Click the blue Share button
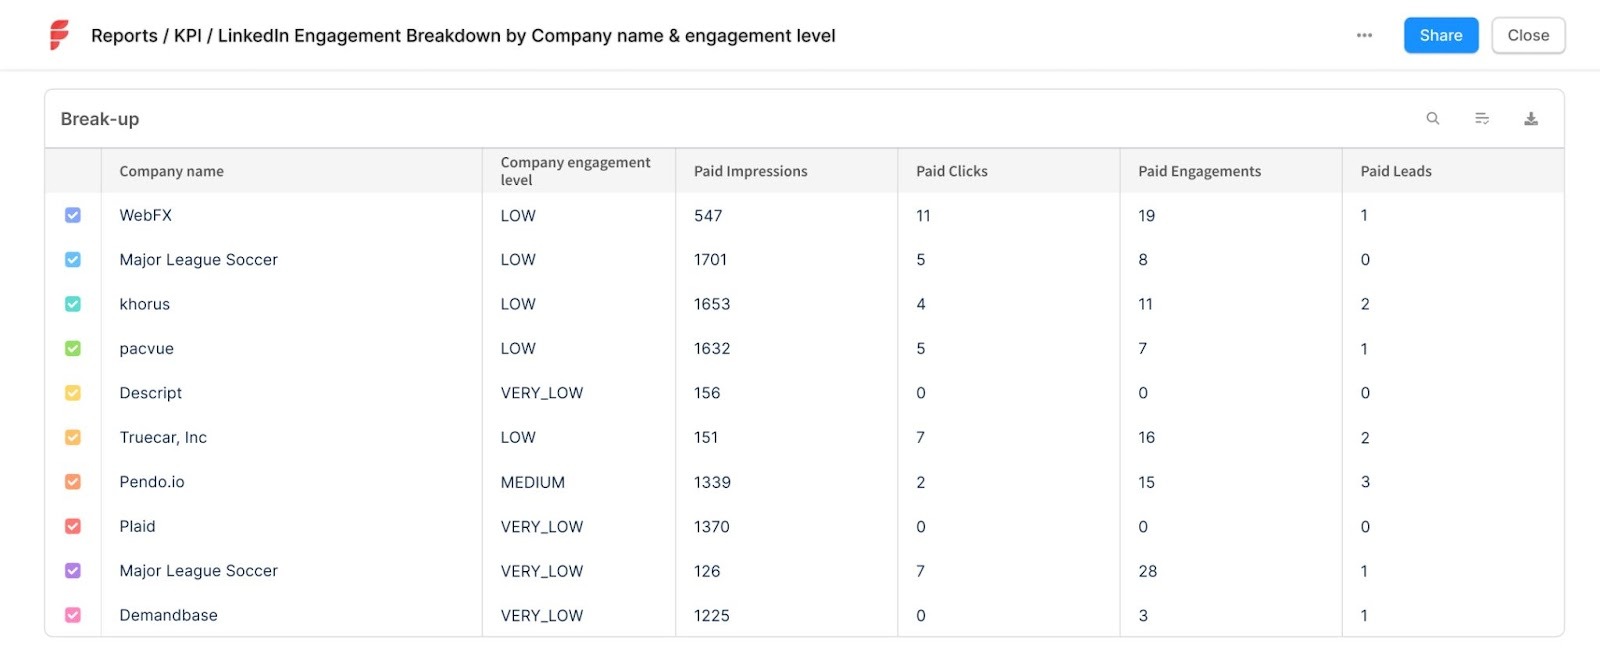Viewport: 1600px width, 660px height. point(1441,35)
